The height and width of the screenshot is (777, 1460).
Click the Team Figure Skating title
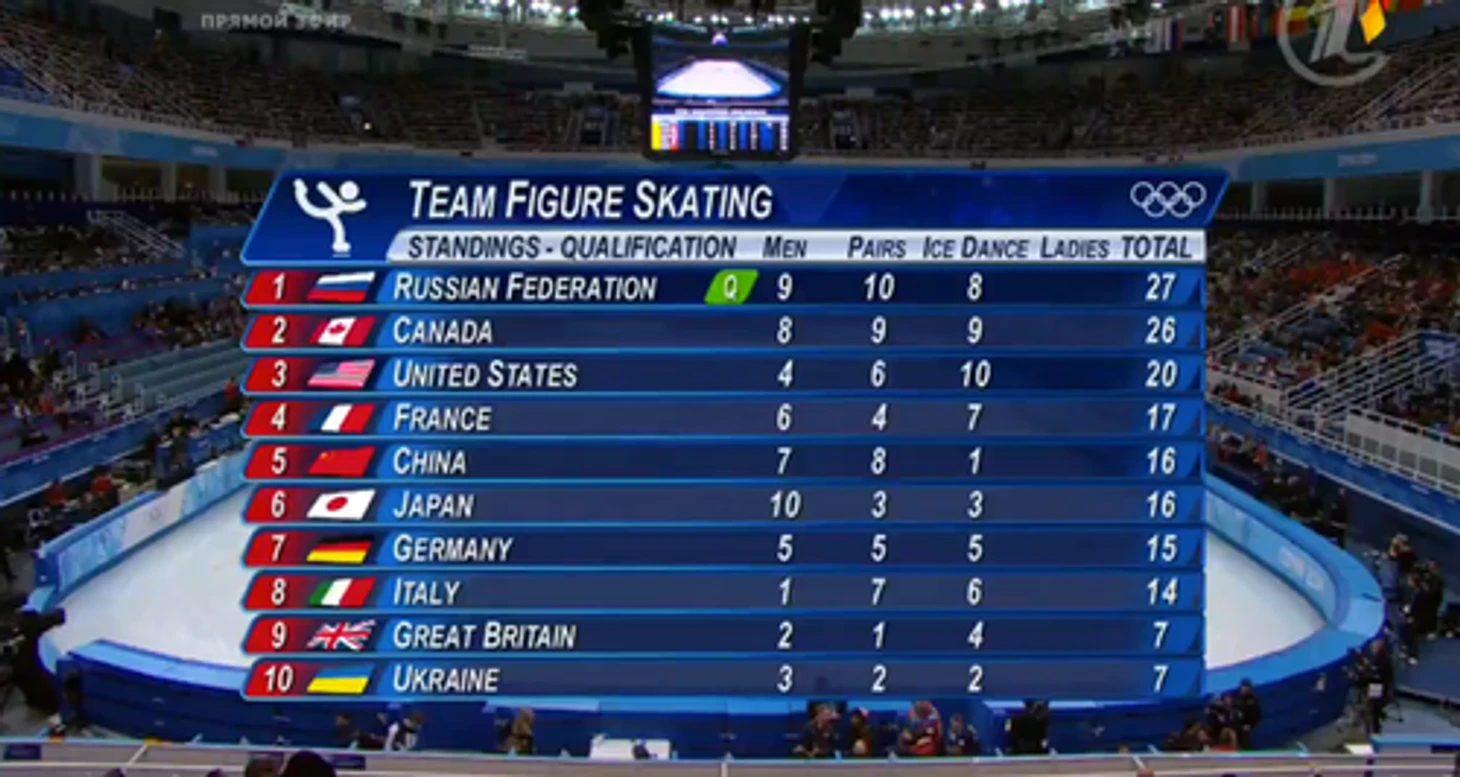590,201
